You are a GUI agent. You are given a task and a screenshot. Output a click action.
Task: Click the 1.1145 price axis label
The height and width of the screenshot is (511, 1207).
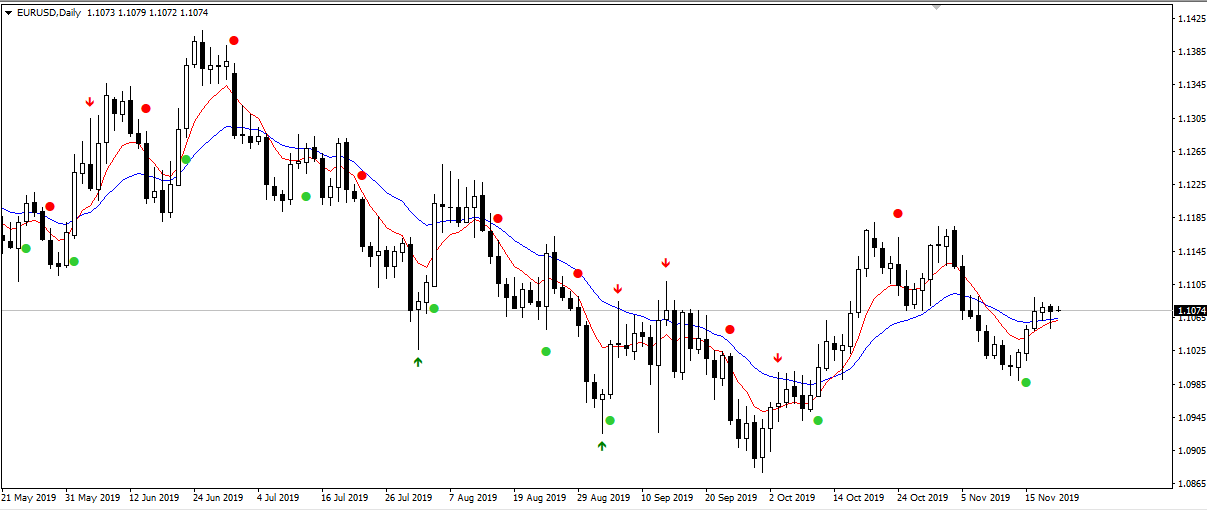point(1190,252)
